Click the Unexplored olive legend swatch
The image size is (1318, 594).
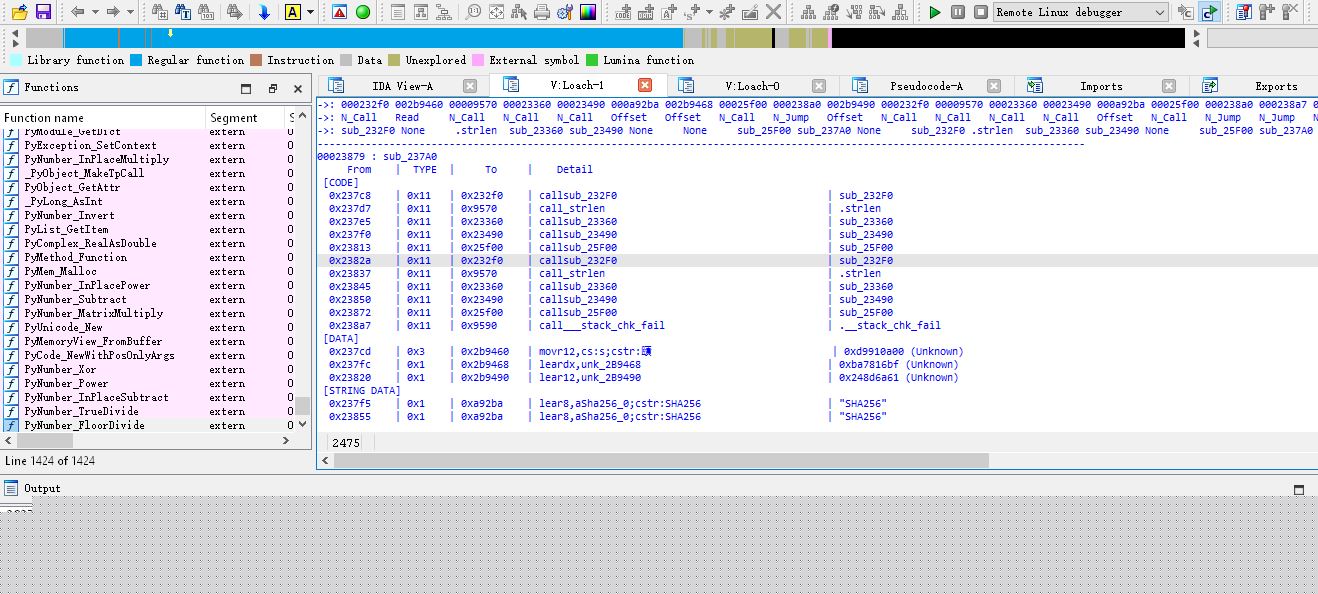394,60
